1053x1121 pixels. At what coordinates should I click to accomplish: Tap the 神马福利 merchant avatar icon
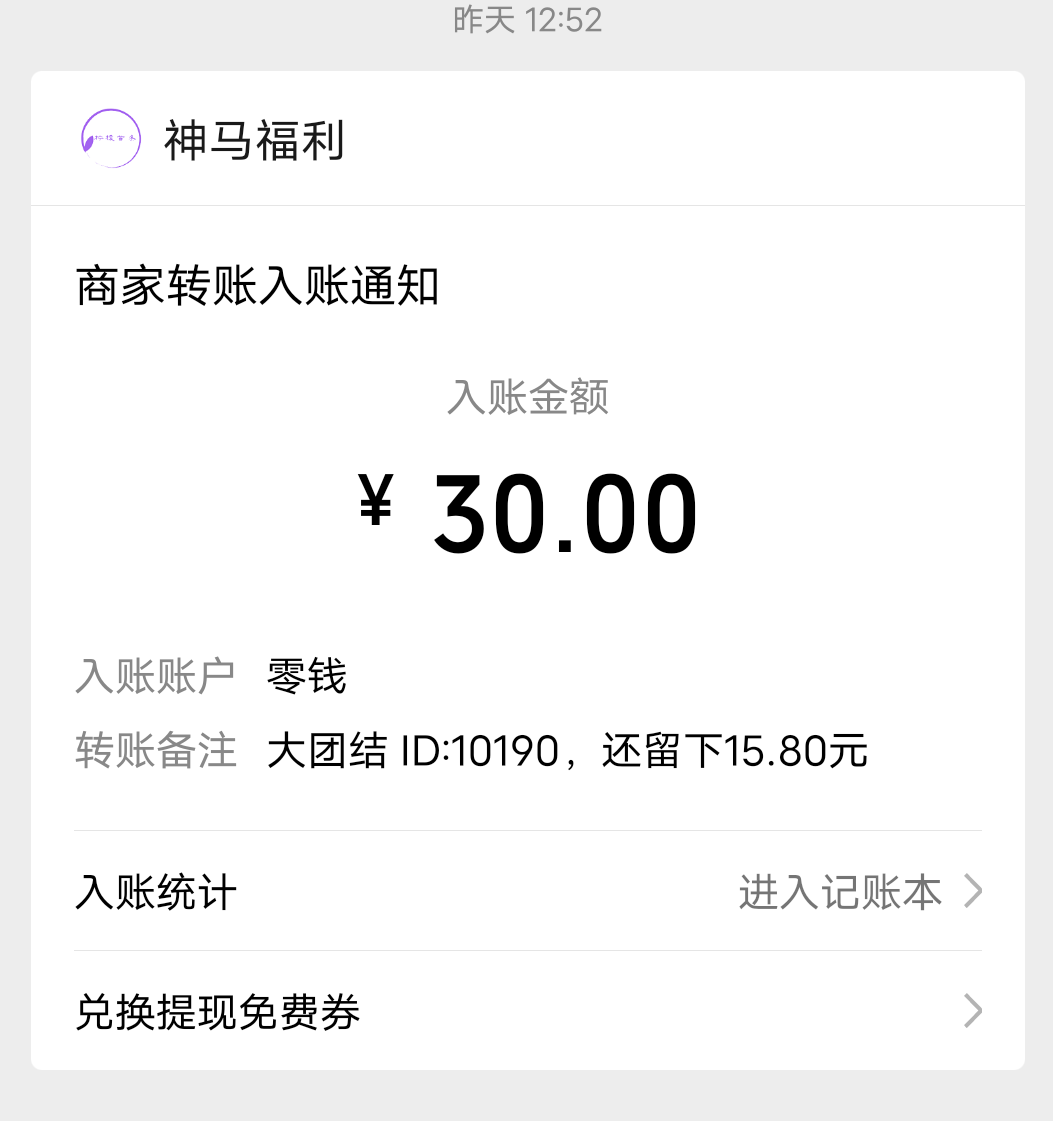110,139
